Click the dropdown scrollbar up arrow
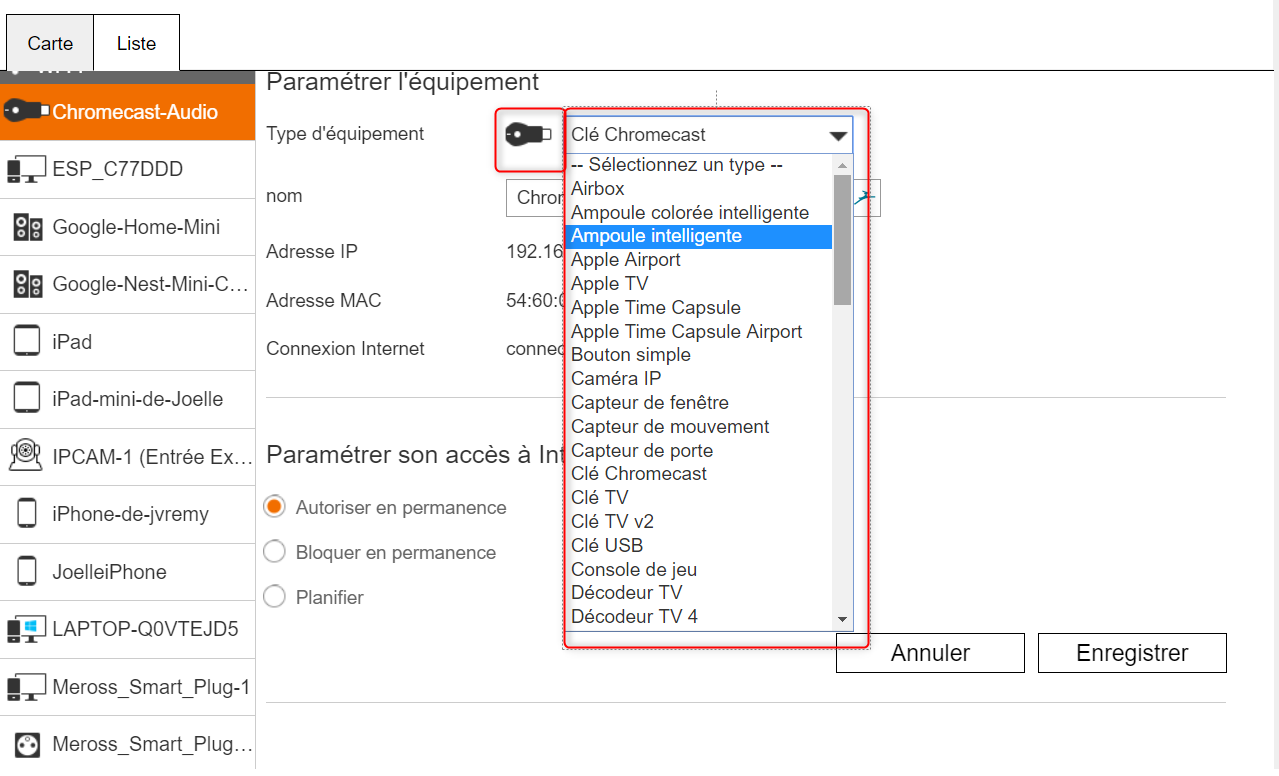Viewport: 1279px width, 776px height. coord(842,165)
